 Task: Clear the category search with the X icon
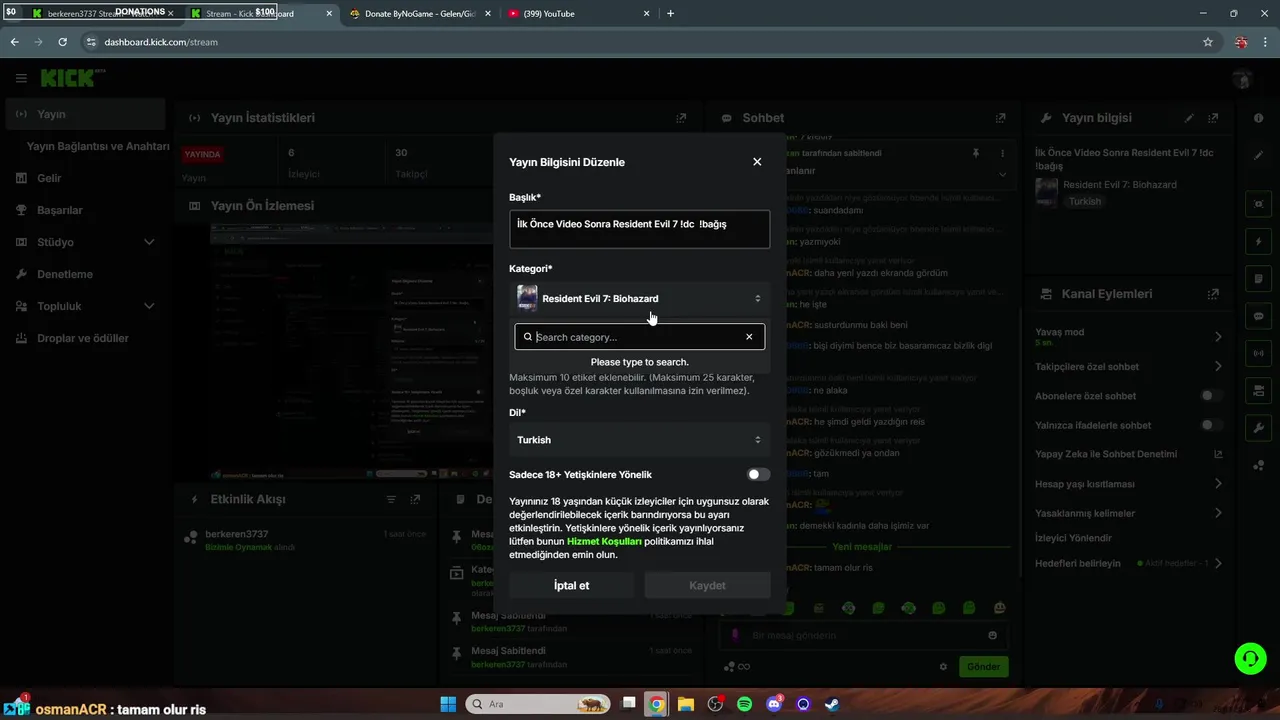(x=749, y=337)
